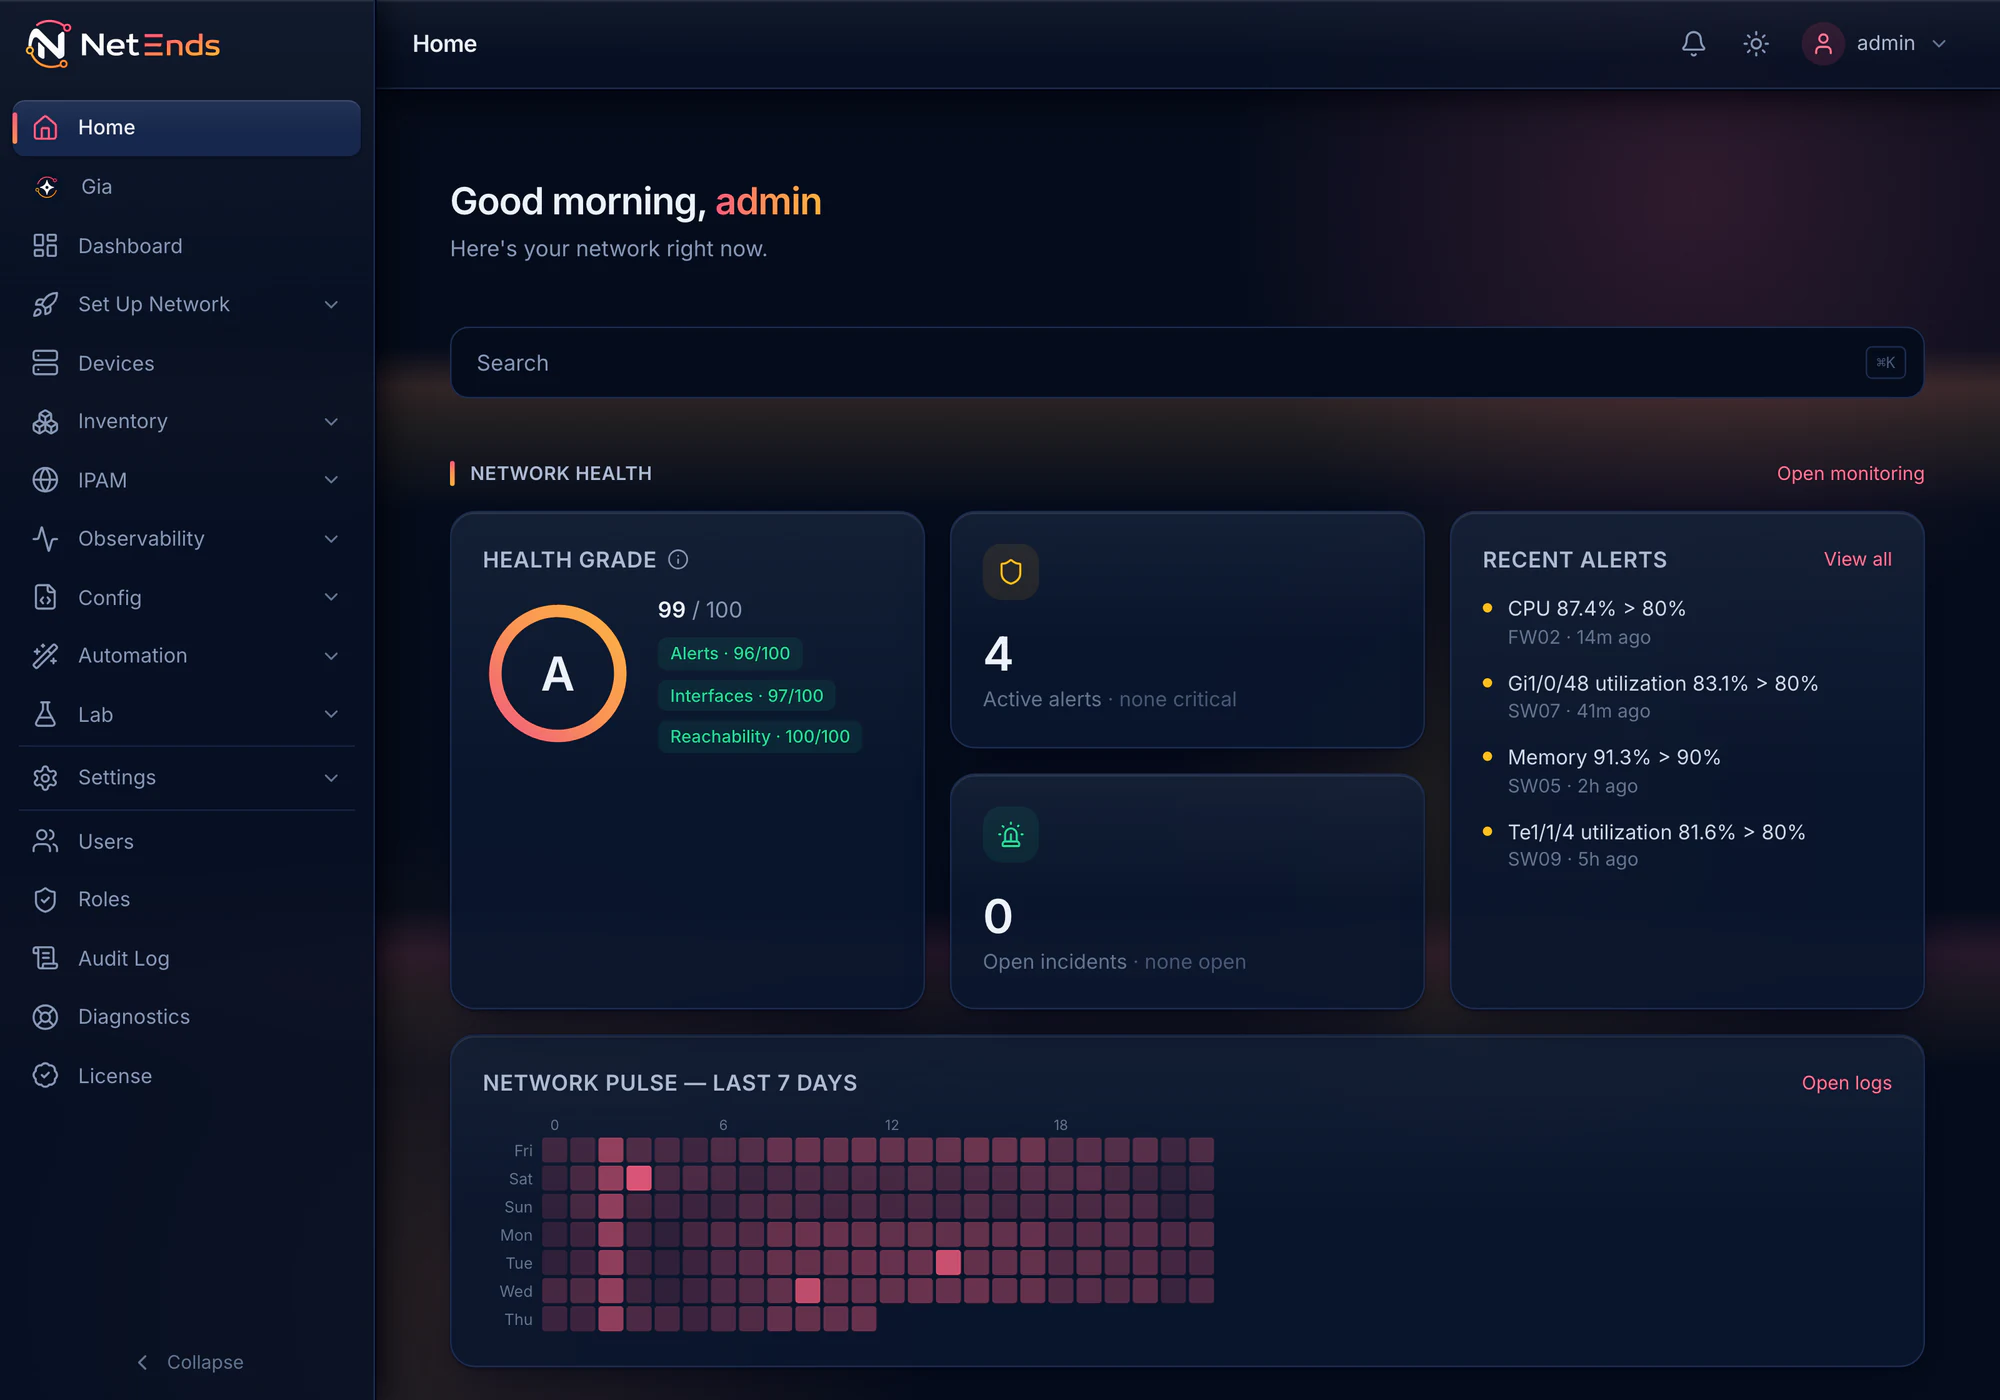Open the Users menu item
The width and height of the screenshot is (2000, 1400).
point(187,841)
